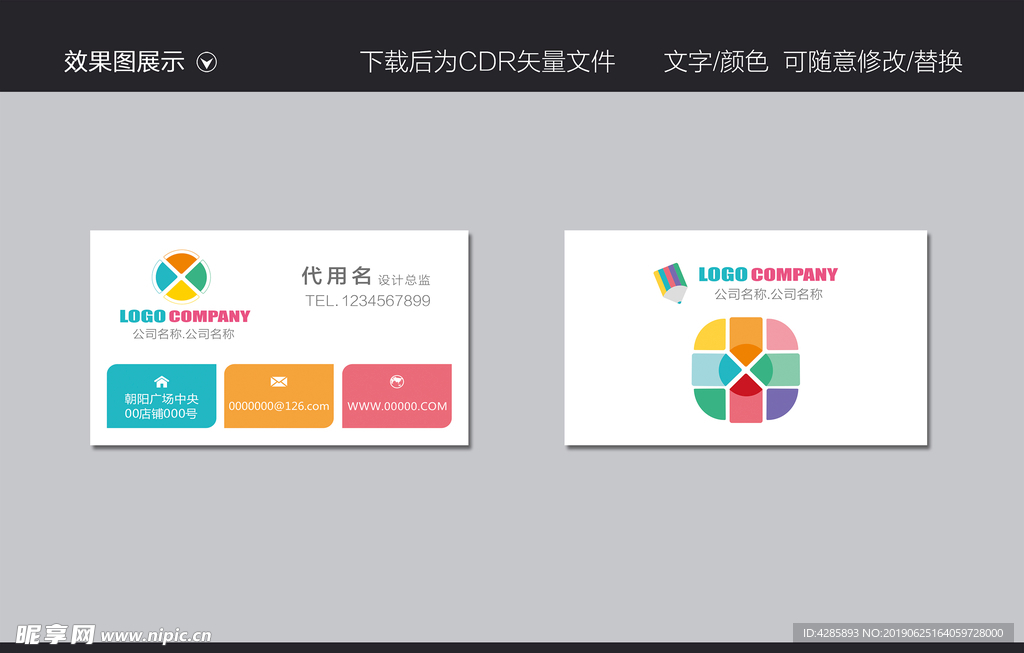Click the email address 0000000@126.com

coord(279,405)
